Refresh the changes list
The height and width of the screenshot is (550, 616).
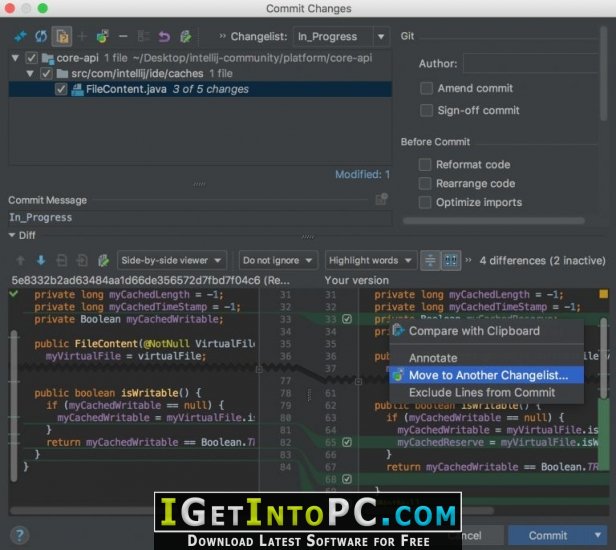(41, 37)
